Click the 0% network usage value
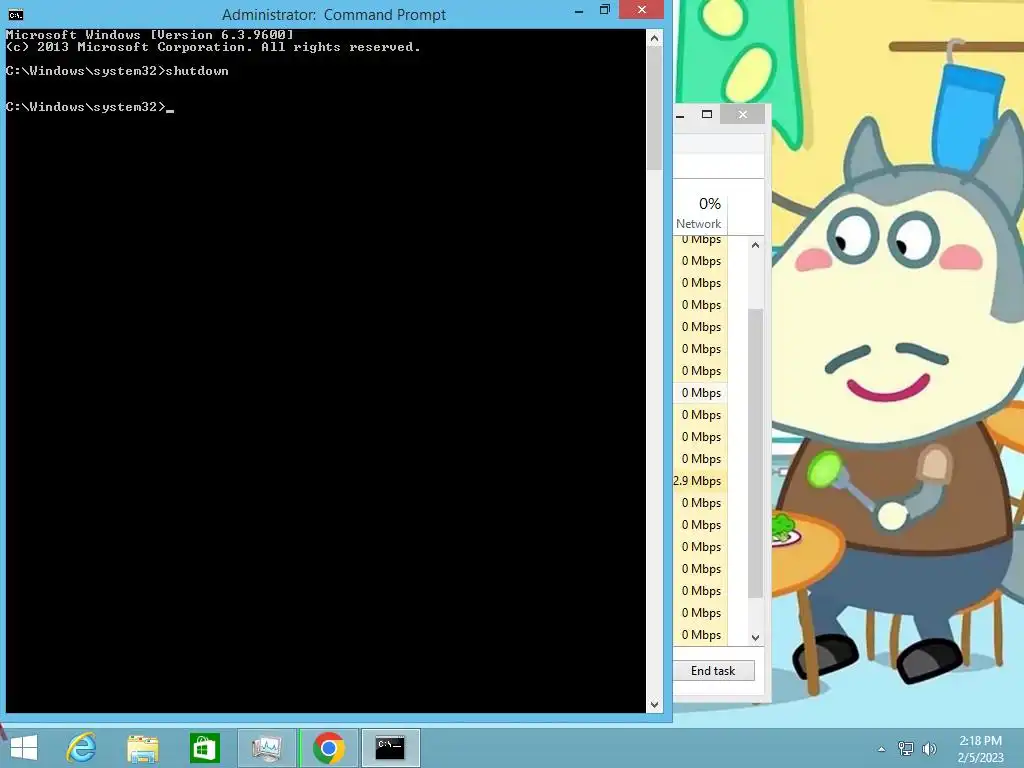The image size is (1024, 768). [710, 204]
